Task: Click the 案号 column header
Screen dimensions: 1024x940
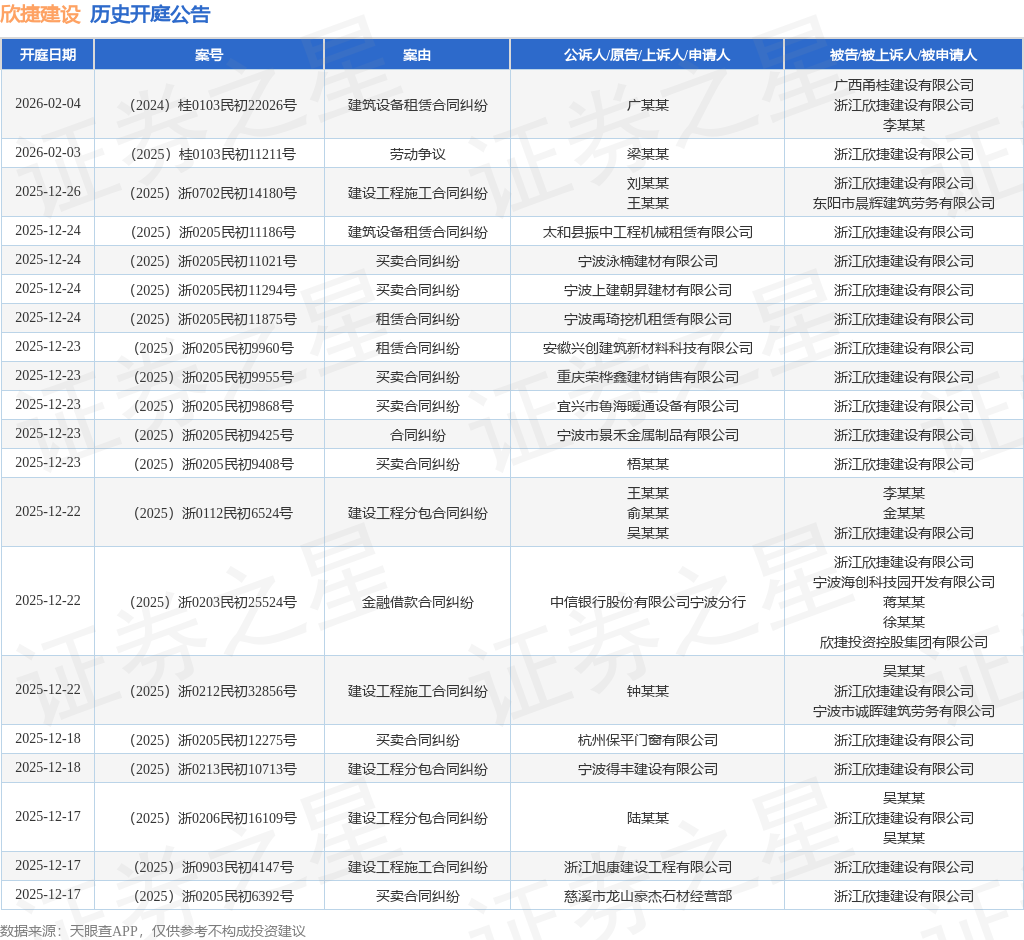Action: click(209, 55)
